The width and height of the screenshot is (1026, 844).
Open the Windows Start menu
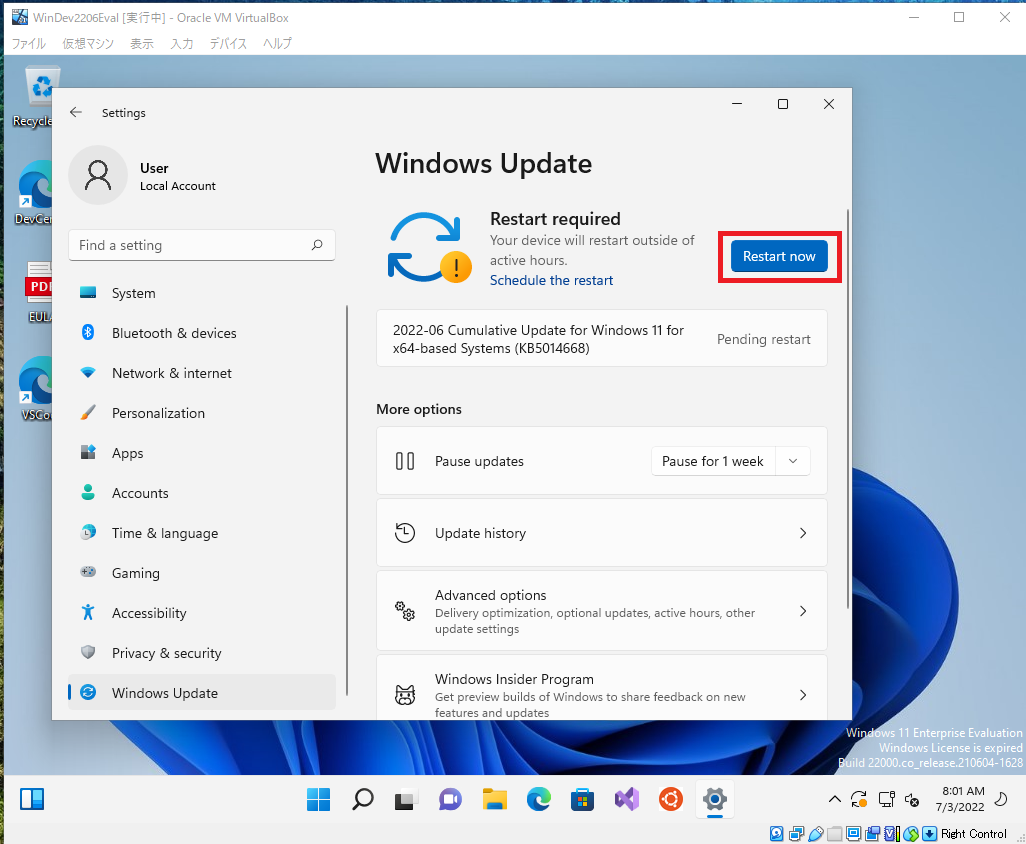point(319,800)
